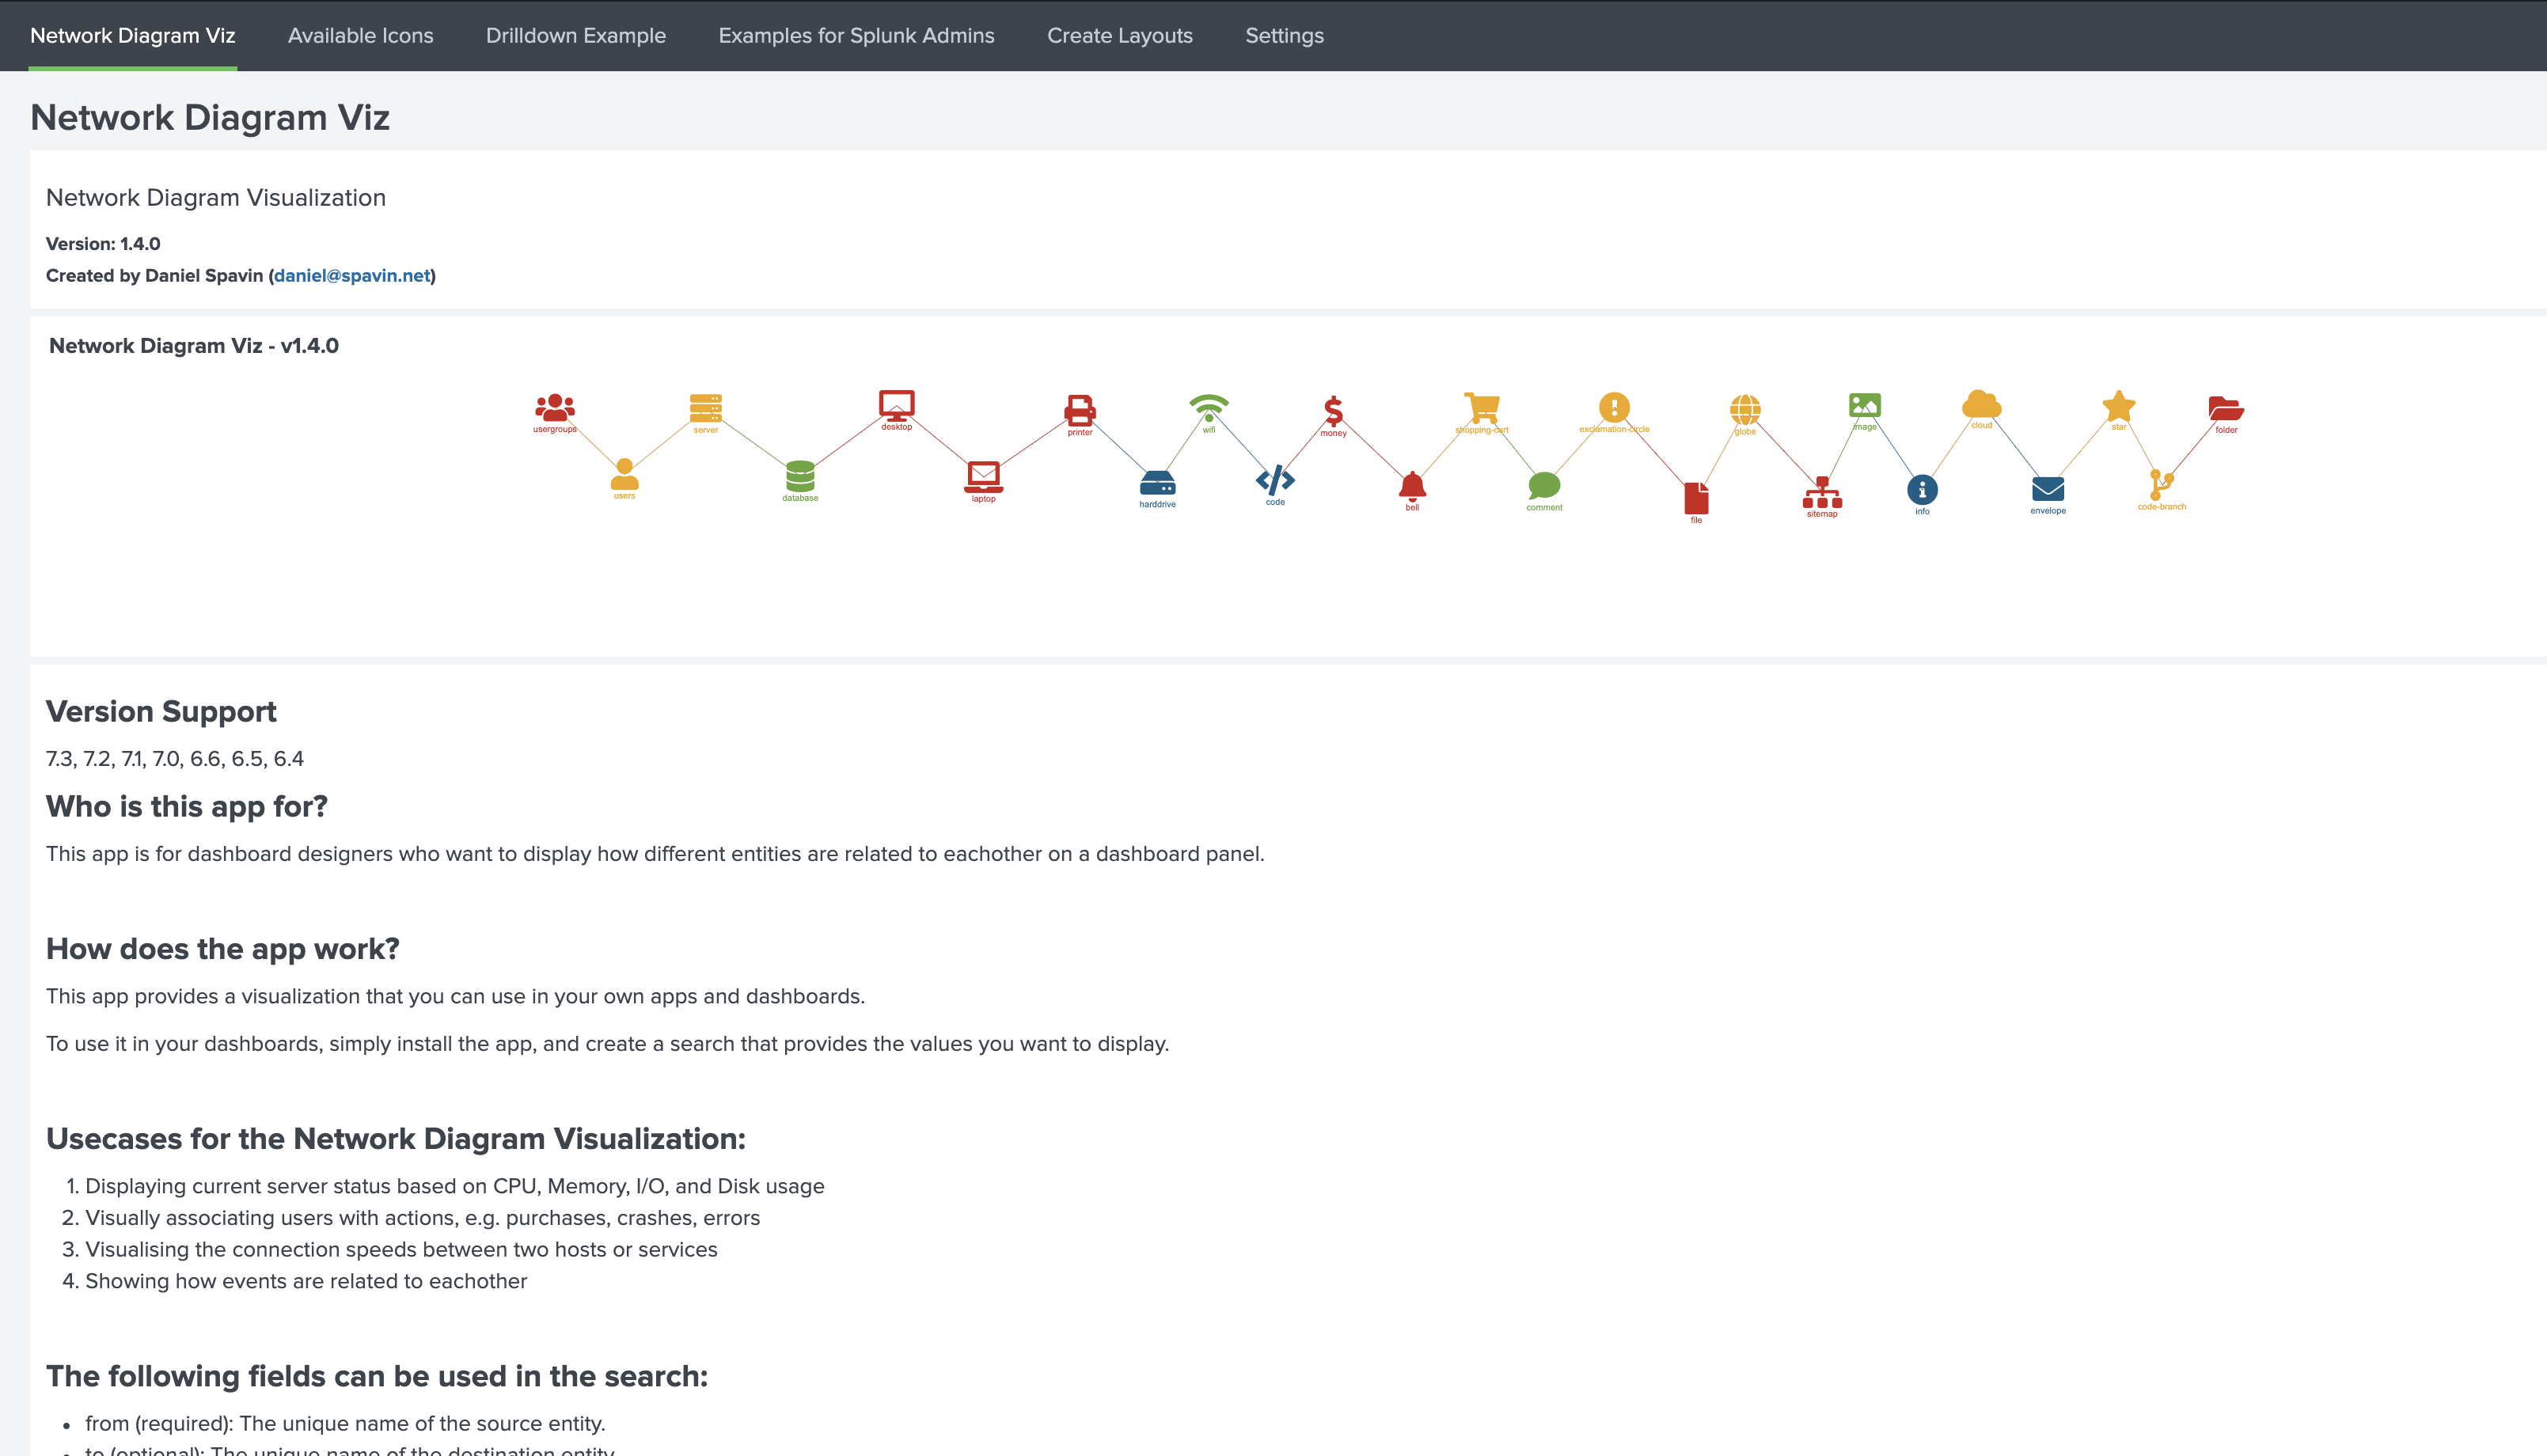
Task: Click the daniel@spavin.net email link
Action: 352,275
